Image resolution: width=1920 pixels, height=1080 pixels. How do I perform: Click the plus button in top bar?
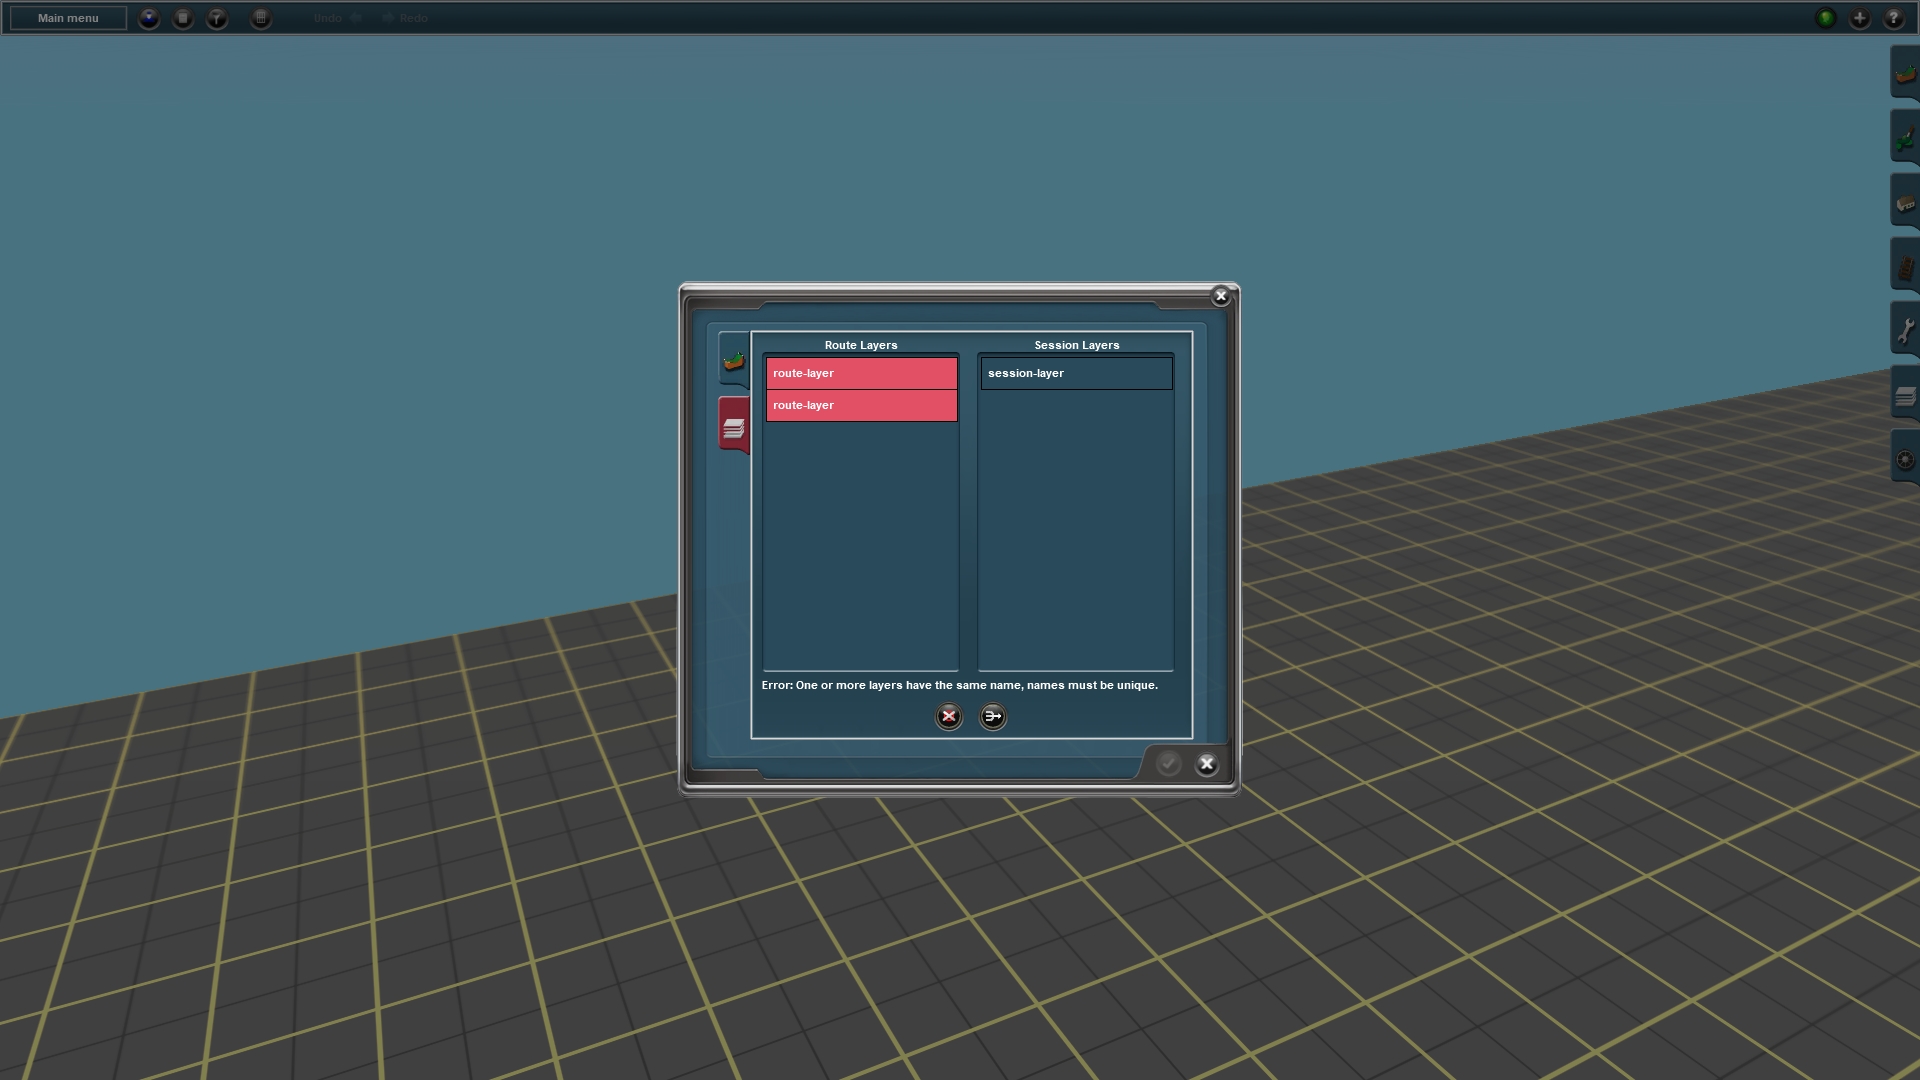[x=1860, y=18]
